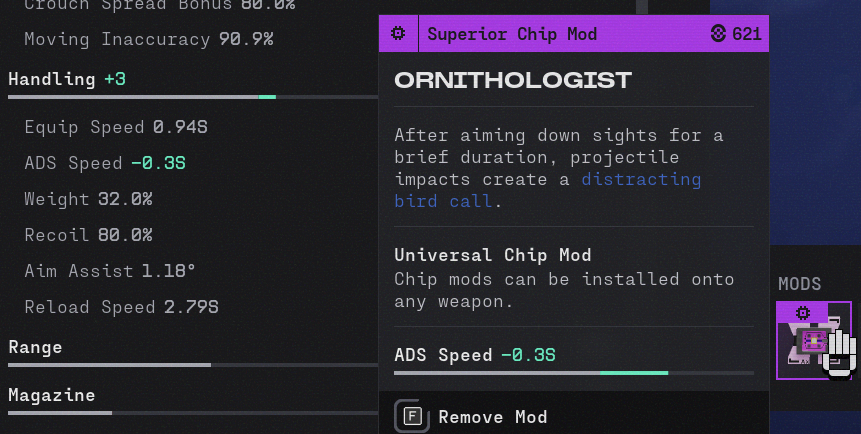Click the stats panel scrollbar at top
The image size is (861, 434).
click(642, 7)
